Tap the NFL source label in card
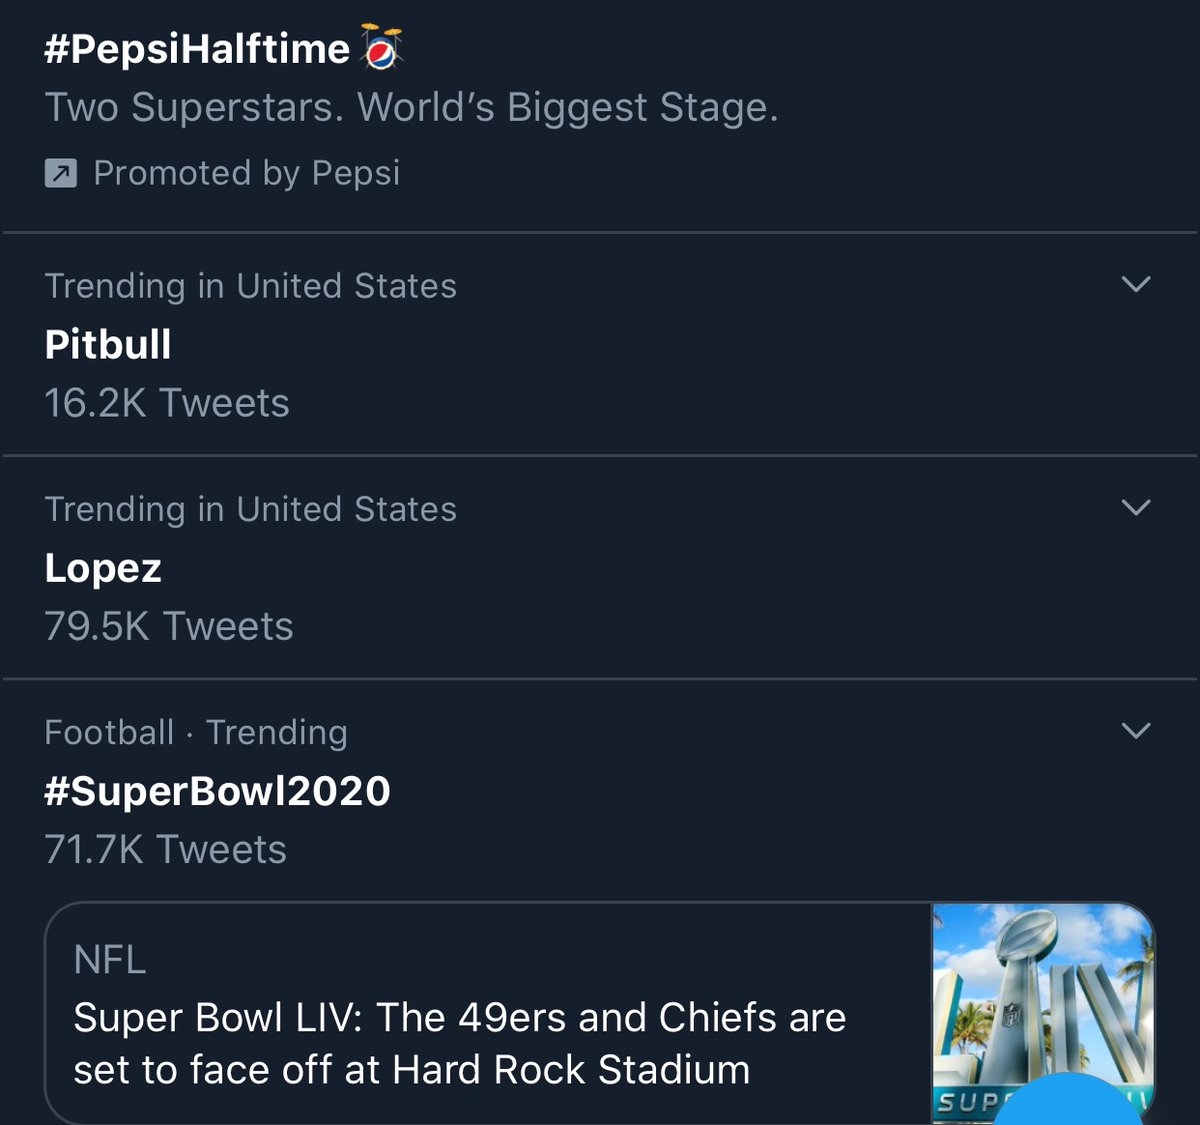 click(x=110, y=960)
